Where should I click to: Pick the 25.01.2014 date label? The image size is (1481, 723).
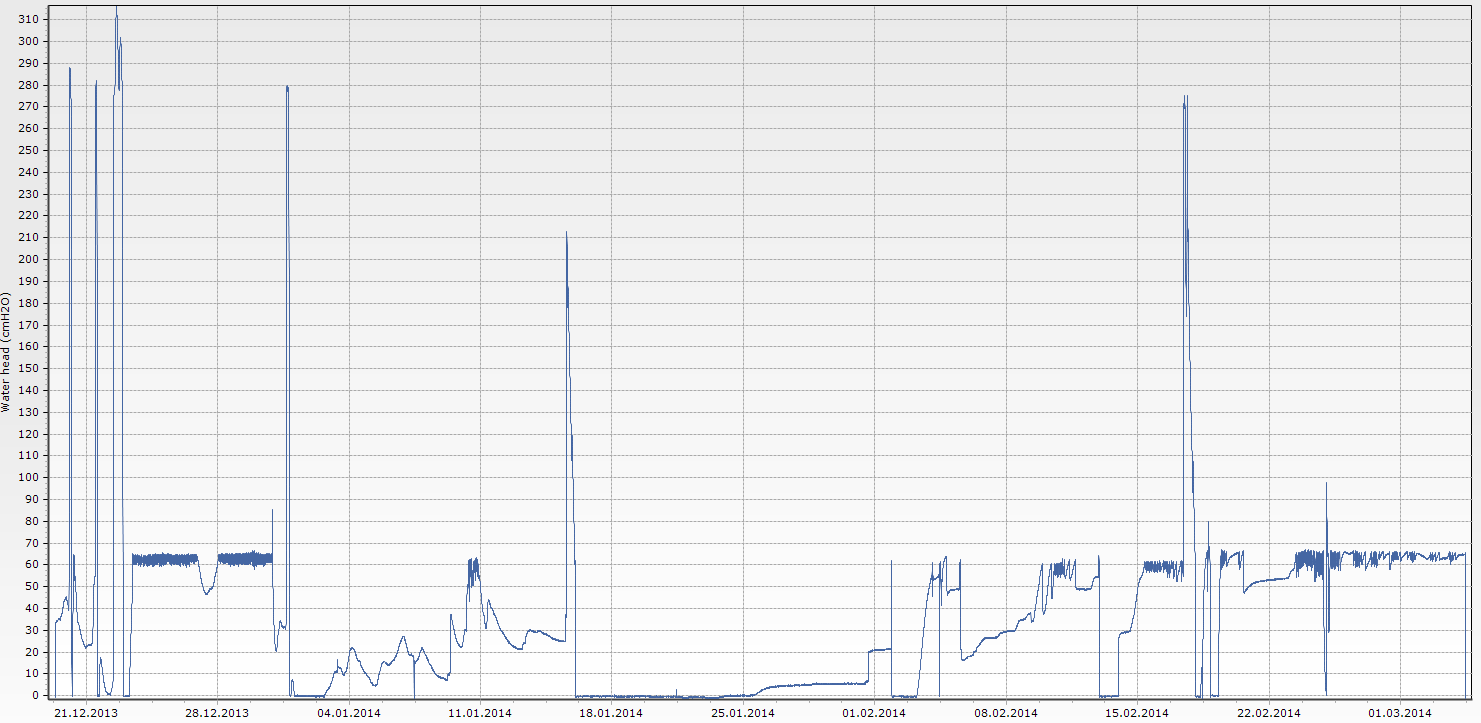pyautogui.click(x=743, y=713)
